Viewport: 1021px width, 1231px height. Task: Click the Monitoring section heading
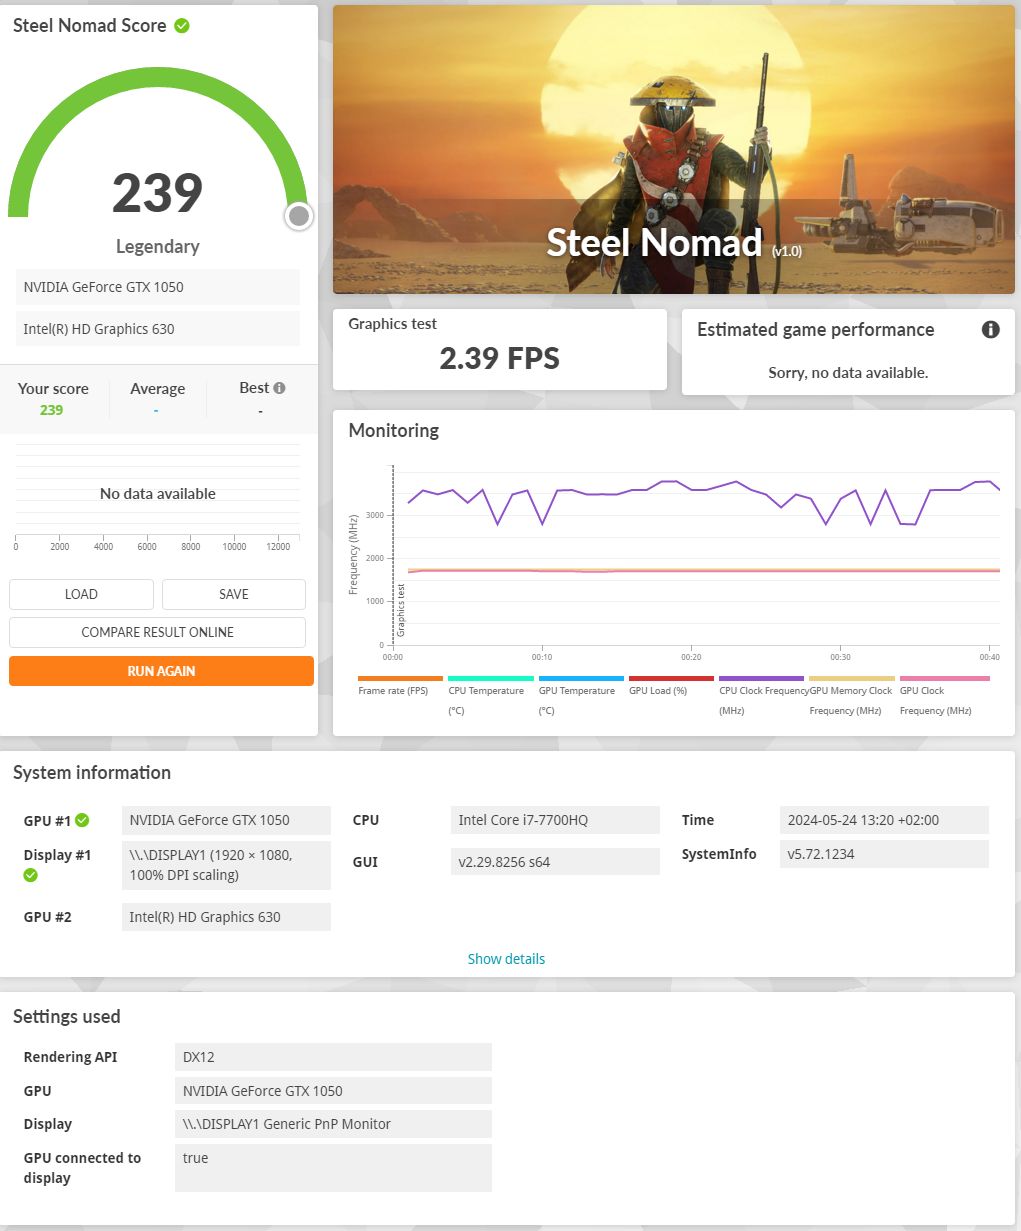(x=393, y=431)
